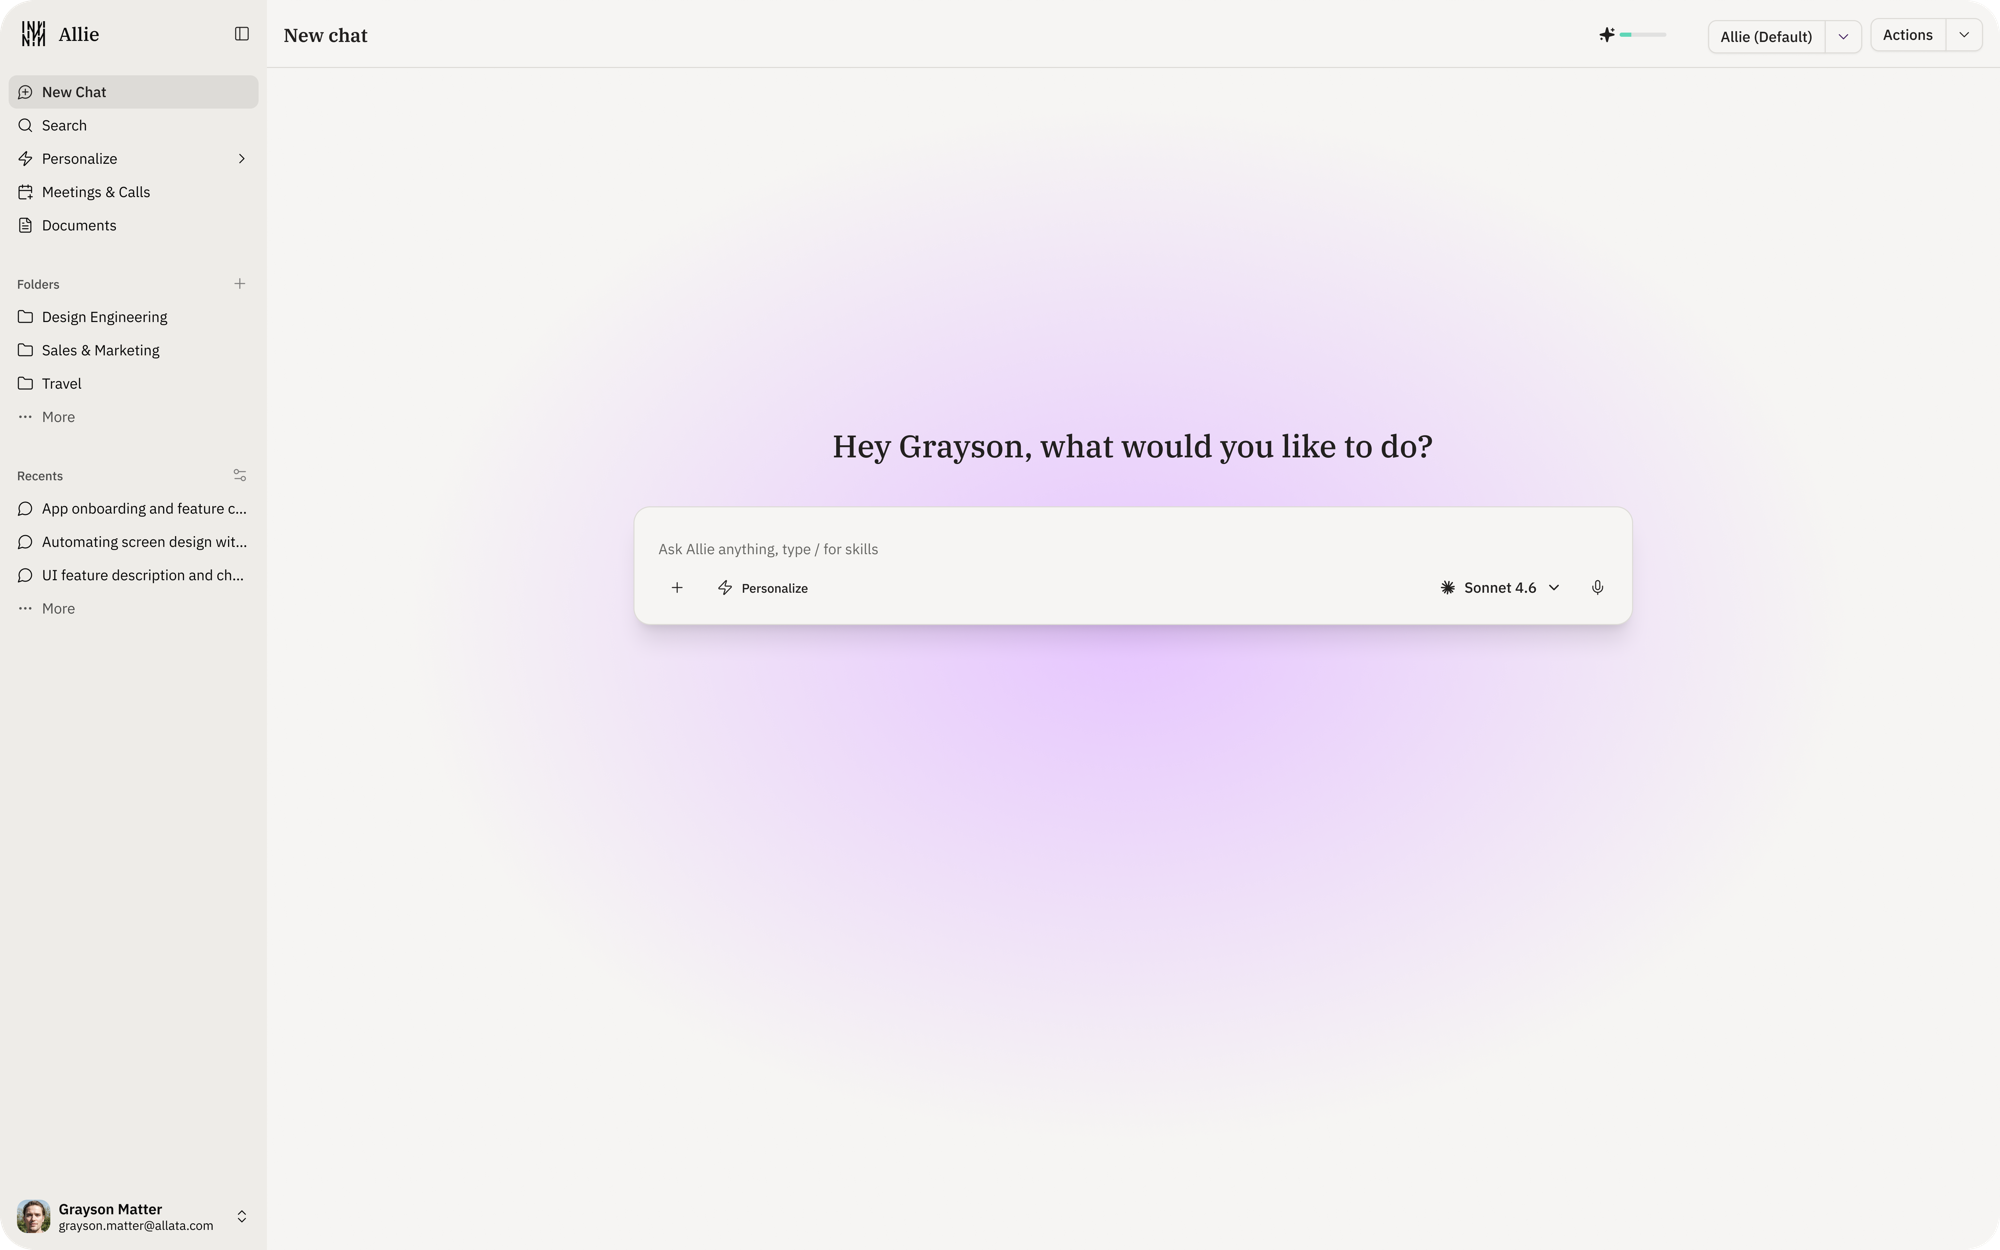Select the Allie (Default) button
This screenshot has width=2000, height=1250.
[1766, 36]
